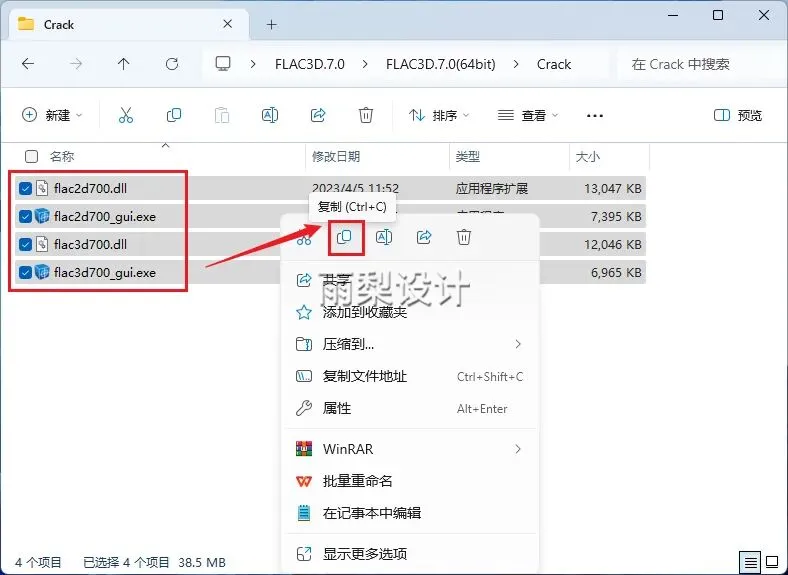Uncheck the flac2d700.dll checkbox
This screenshot has height=575, width=788.
(25, 188)
